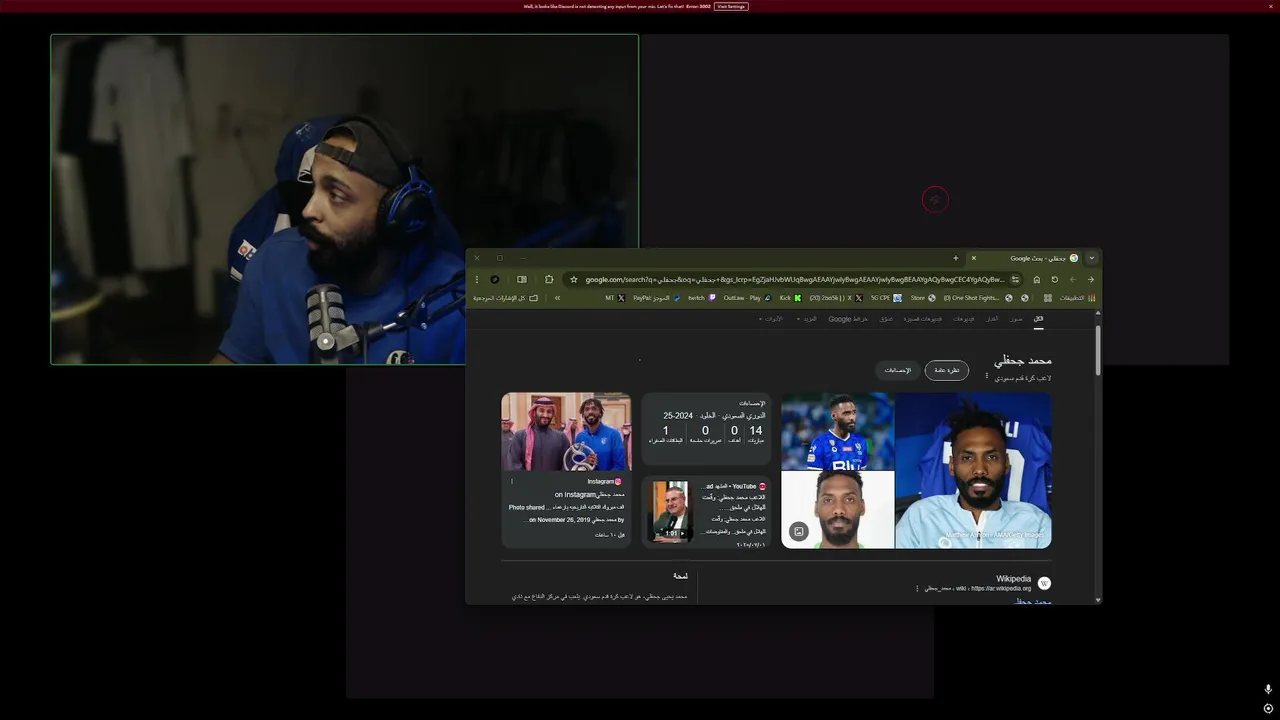The width and height of the screenshot is (1280, 720).
Task: Open the three-dot menu beside the Wikipedia URL
Action: click(917, 589)
